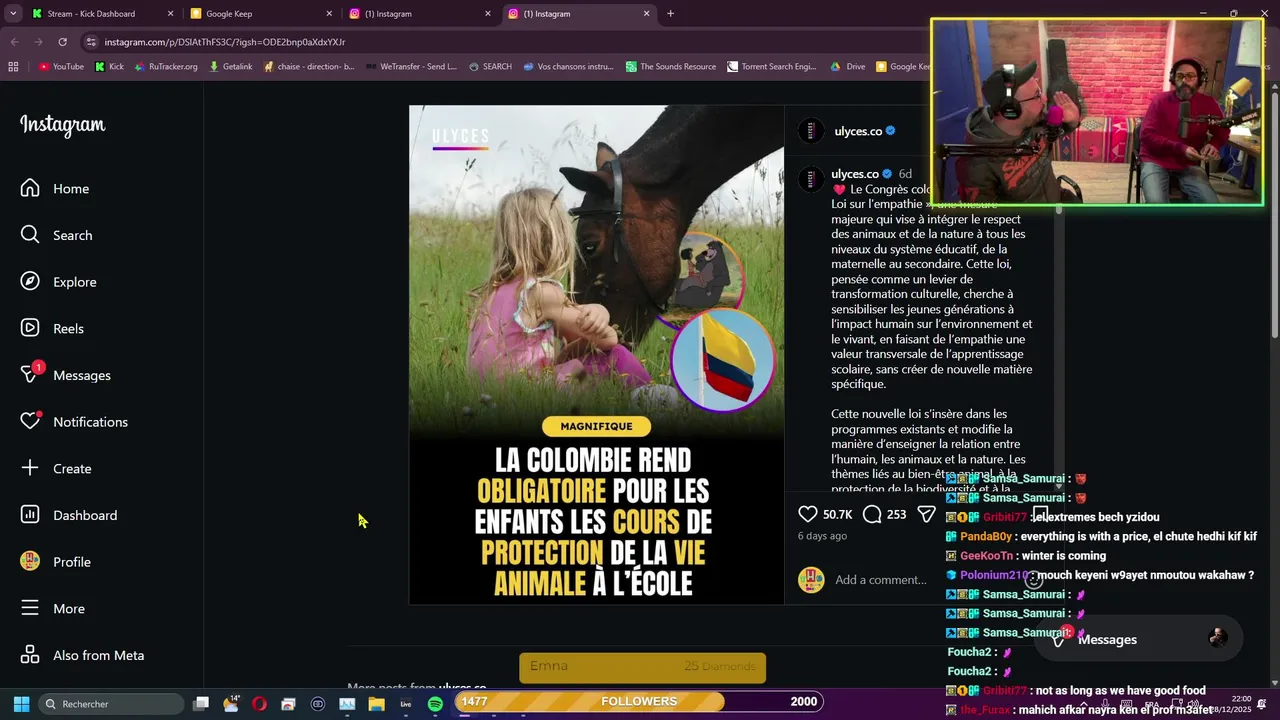Open the YouTube bookmark
Screen dimensions: 1280x720
click(61, 67)
